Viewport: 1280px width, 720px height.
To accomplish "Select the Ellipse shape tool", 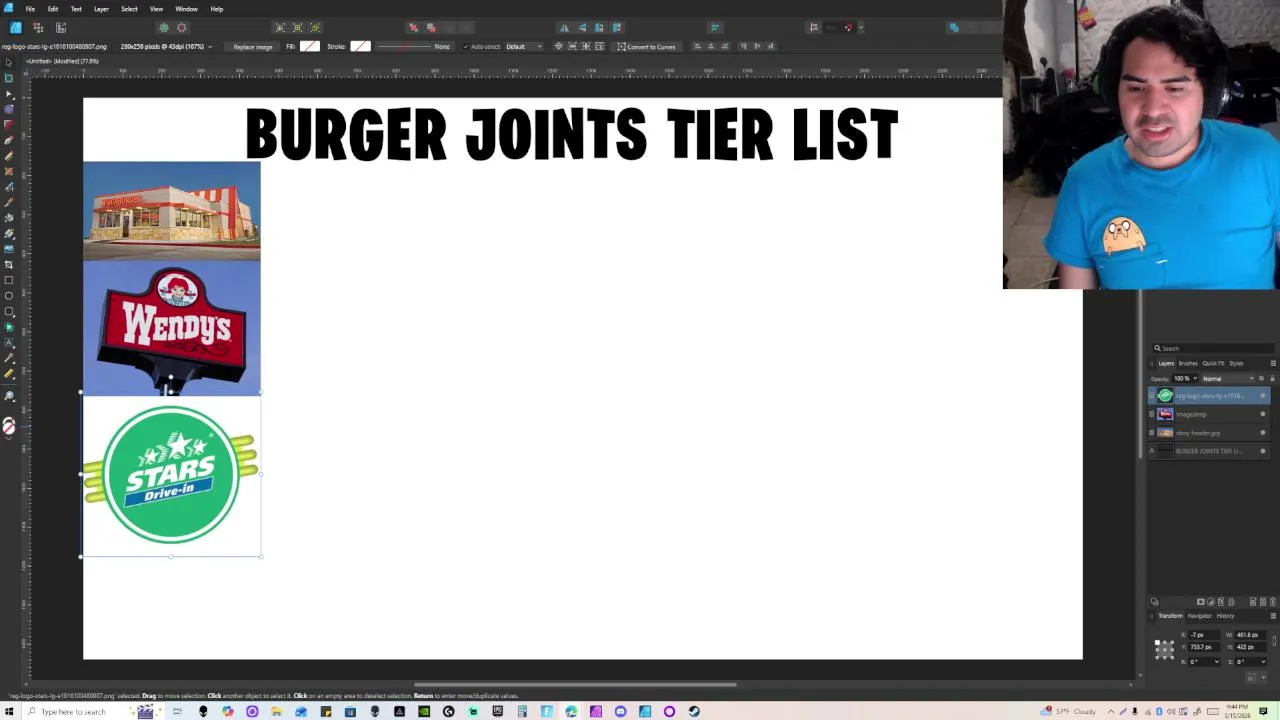I will 9,295.
